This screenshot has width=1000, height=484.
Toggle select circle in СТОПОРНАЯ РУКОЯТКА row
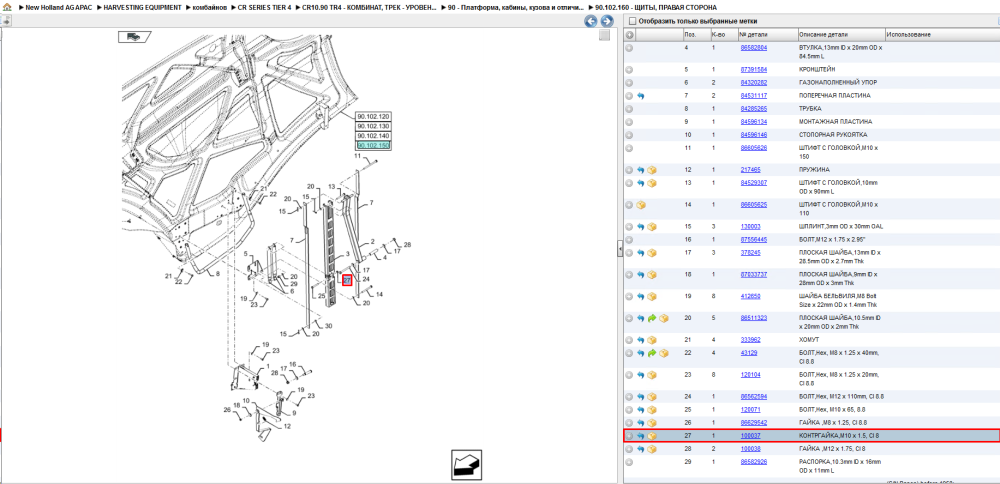[629, 135]
